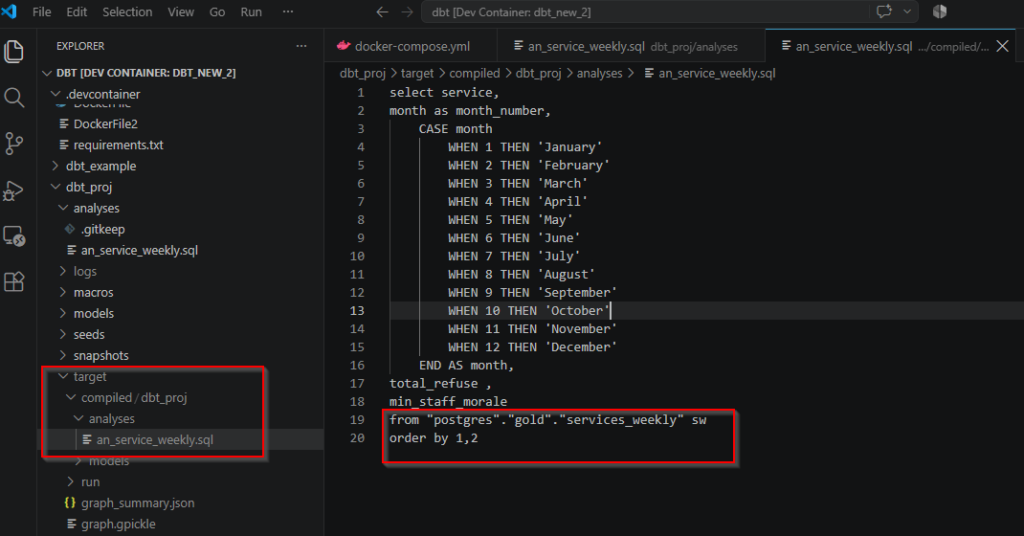Screen dimensions: 1024x536
Task: Click the VS Code logo icon
Action: (9, 12)
